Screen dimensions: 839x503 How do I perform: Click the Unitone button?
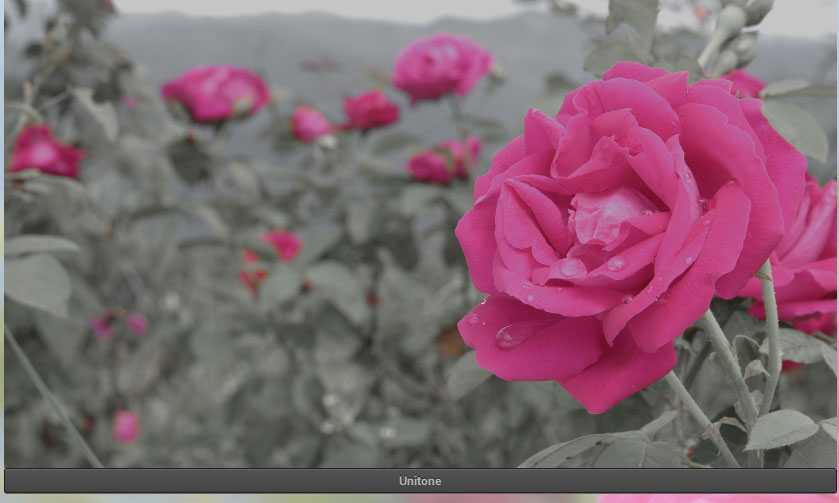click(x=419, y=481)
